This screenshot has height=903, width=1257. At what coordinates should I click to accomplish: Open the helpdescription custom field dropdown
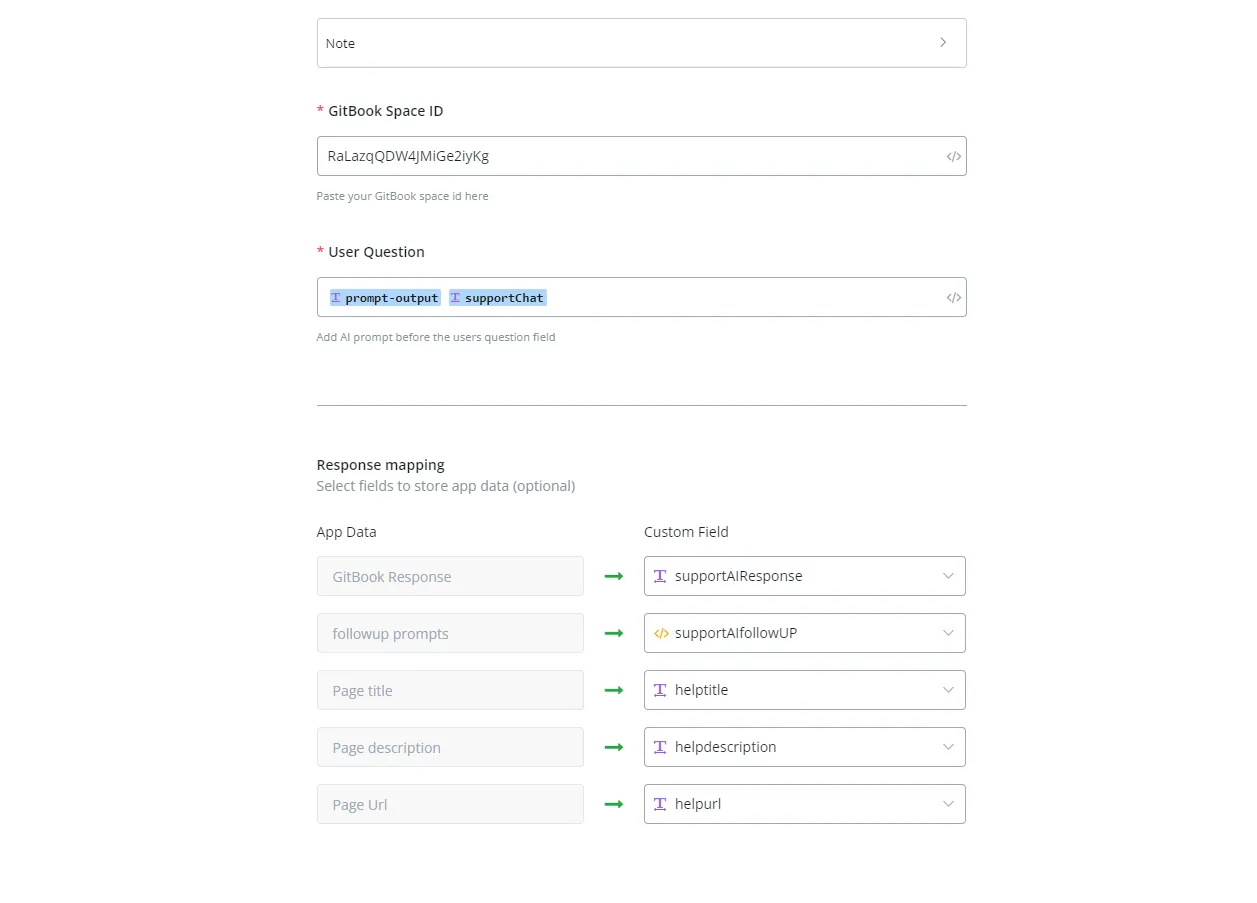point(805,747)
